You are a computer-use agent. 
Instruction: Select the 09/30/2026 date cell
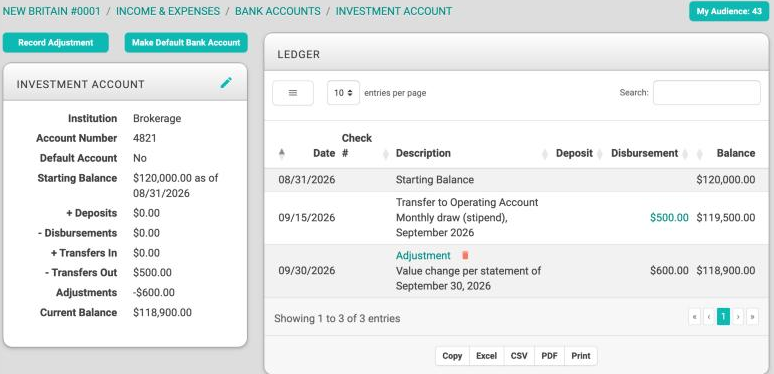pyautogui.click(x=307, y=270)
